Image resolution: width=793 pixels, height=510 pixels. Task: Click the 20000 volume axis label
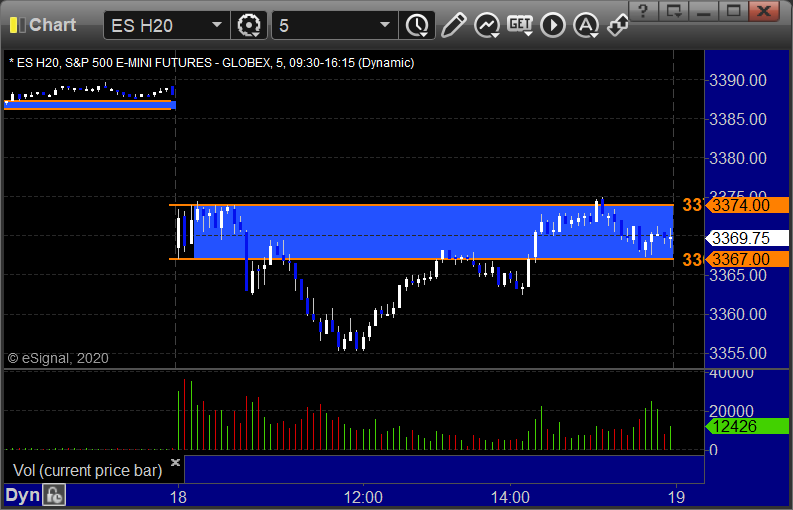pos(731,411)
